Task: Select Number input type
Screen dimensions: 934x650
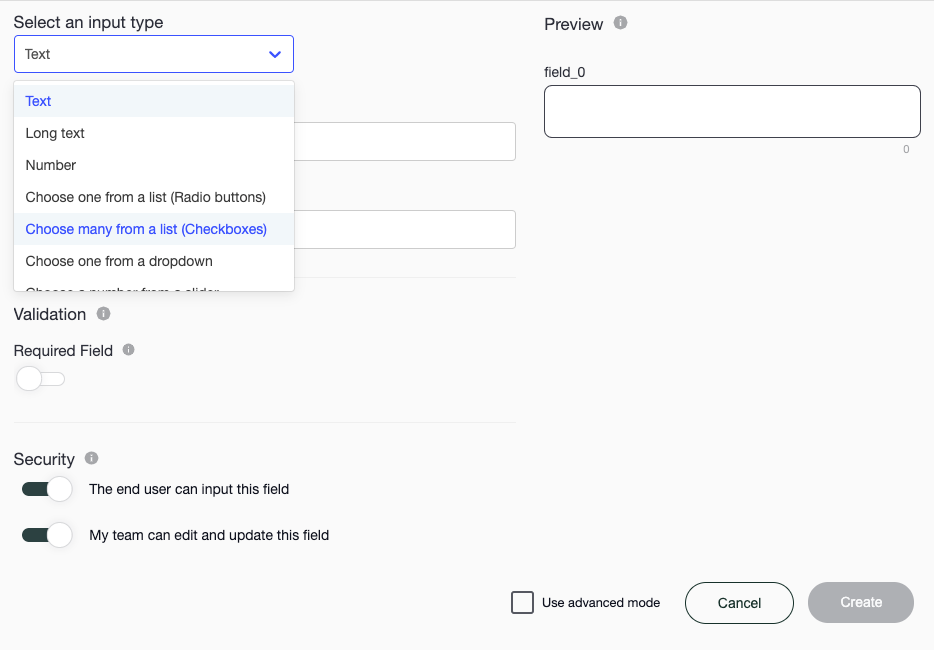Action: point(154,166)
